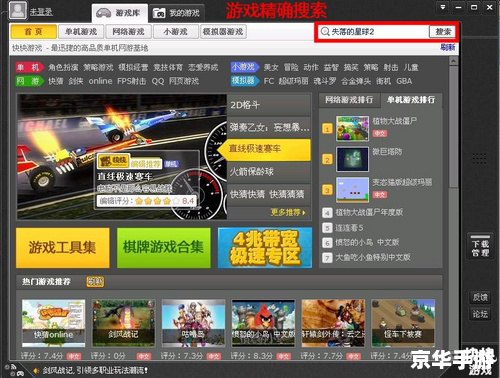Open the 咕噜岛 game thumbnail
The width and height of the screenshot is (500, 378).
tap(193, 323)
